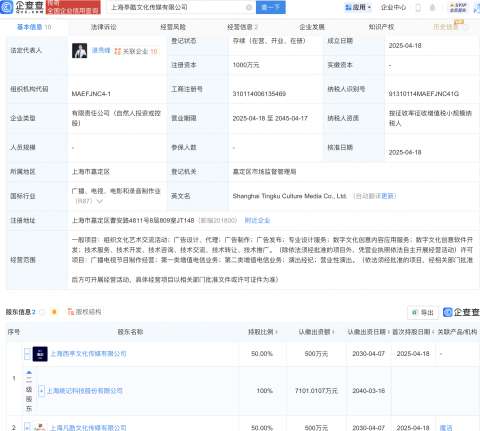
Task: Open the 应用 dropdown menu
Action: [358, 7]
